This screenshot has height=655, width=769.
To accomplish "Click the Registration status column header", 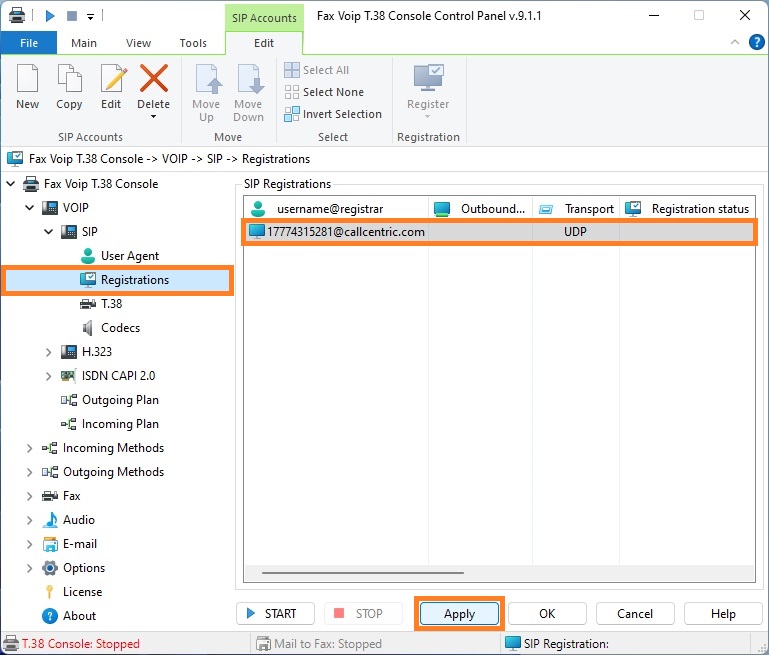I will point(688,209).
